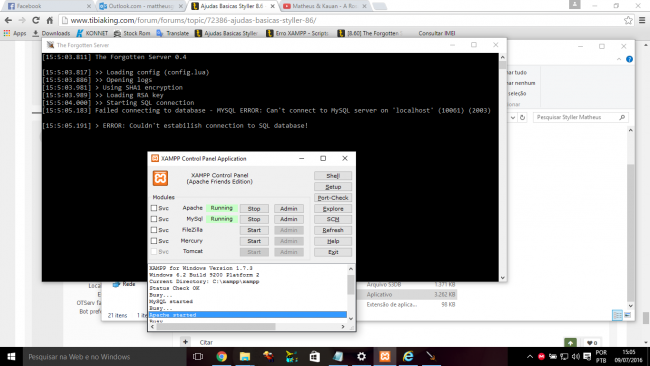Click the XAMPP log vertical scrollbar thumb
650x366 pixels.
tap(351, 284)
